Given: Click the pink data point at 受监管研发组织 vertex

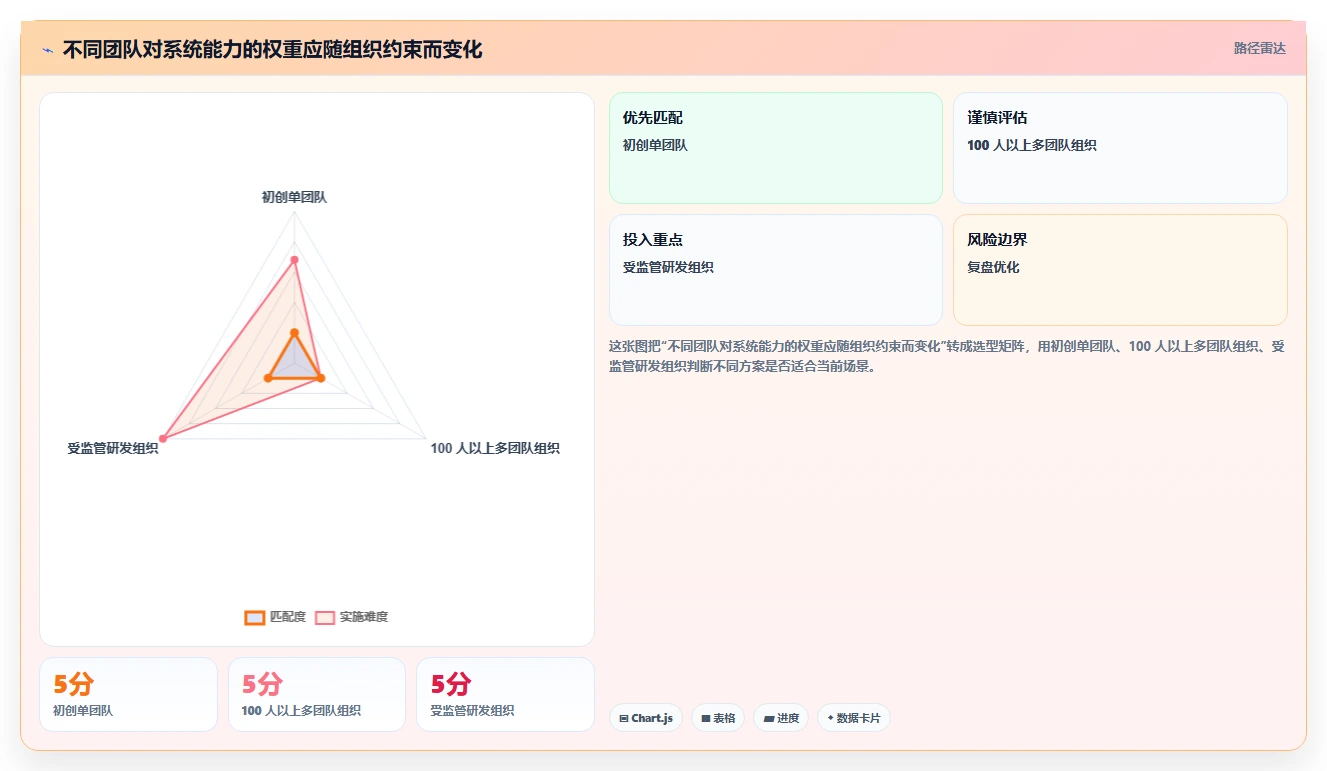Looking at the screenshot, I should click(x=164, y=439).
